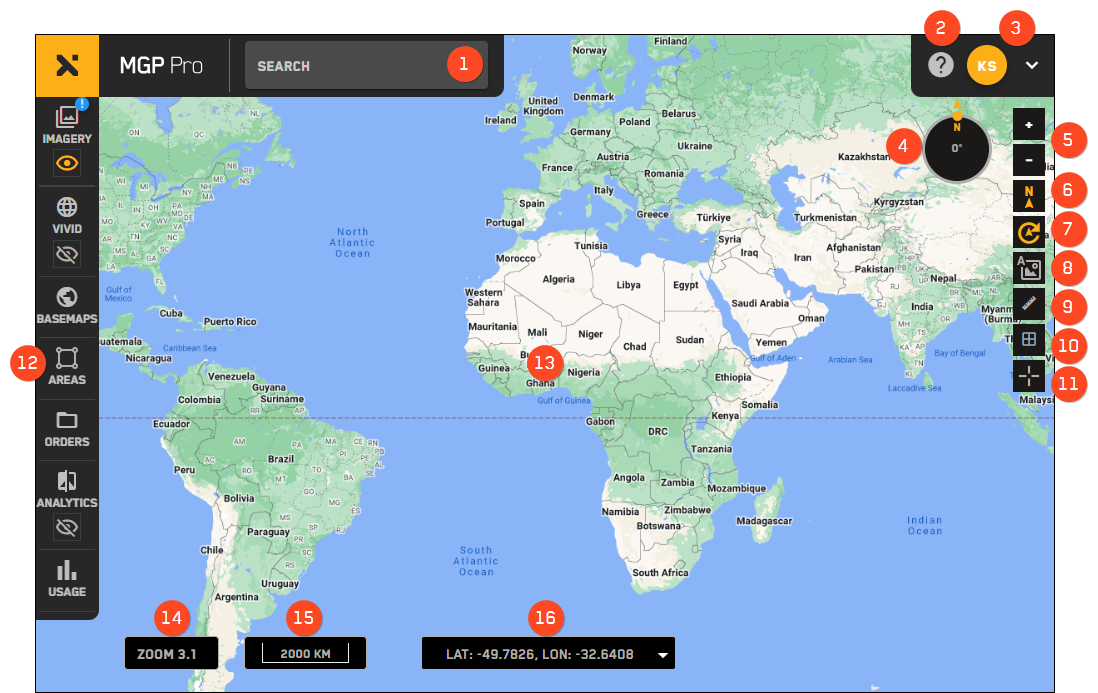Open the Orders folder panel
This screenshot has width=1098, height=693.
click(x=67, y=428)
